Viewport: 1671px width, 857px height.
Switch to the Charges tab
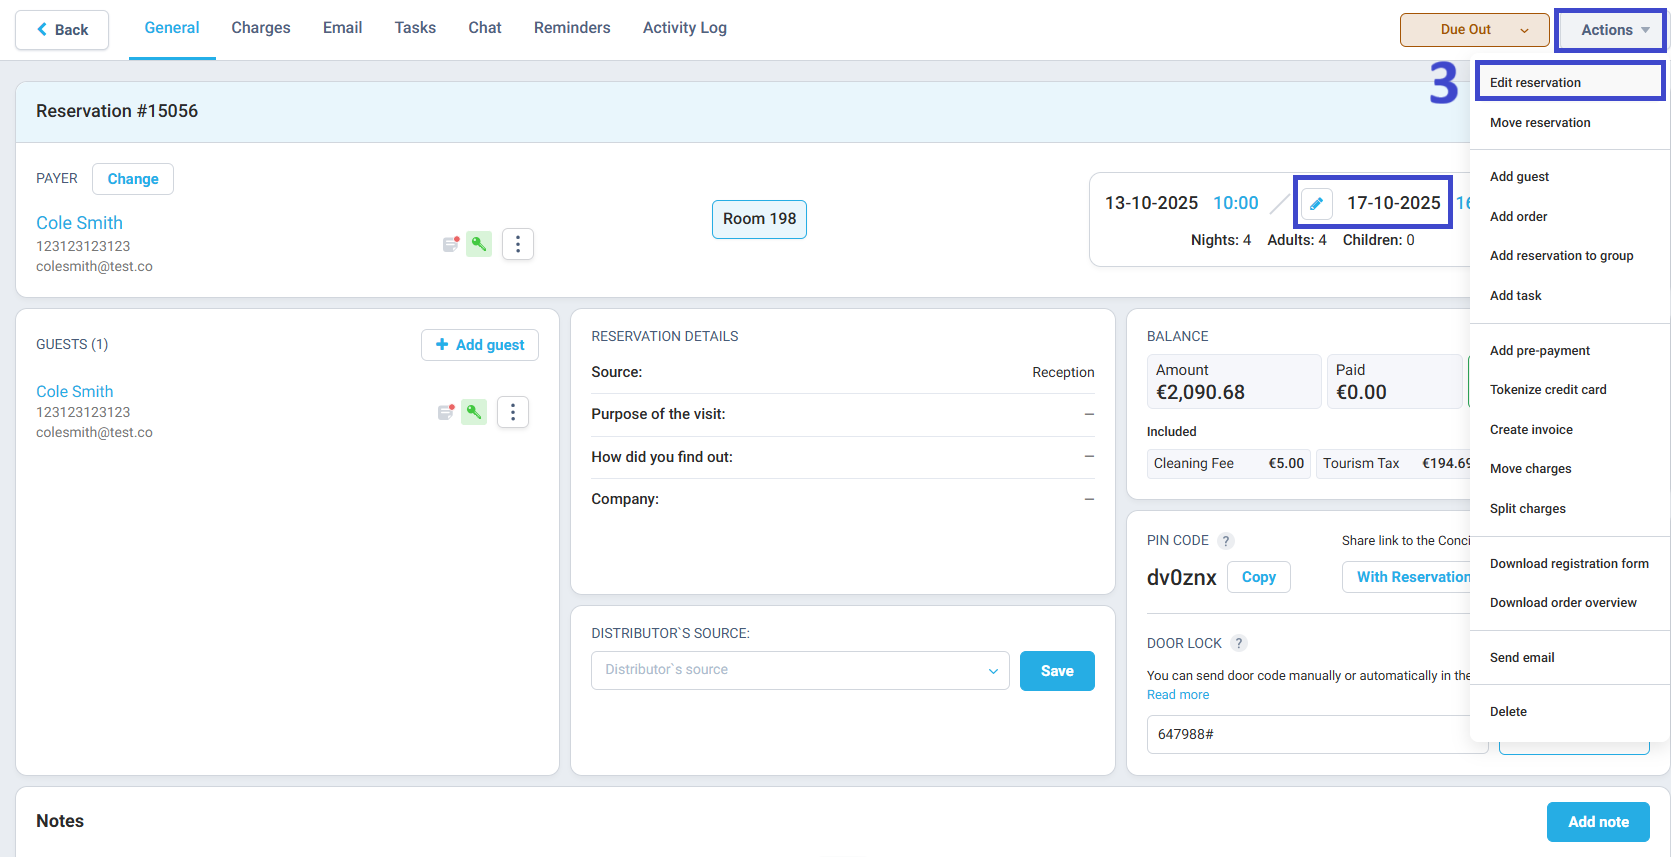(x=261, y=28)
